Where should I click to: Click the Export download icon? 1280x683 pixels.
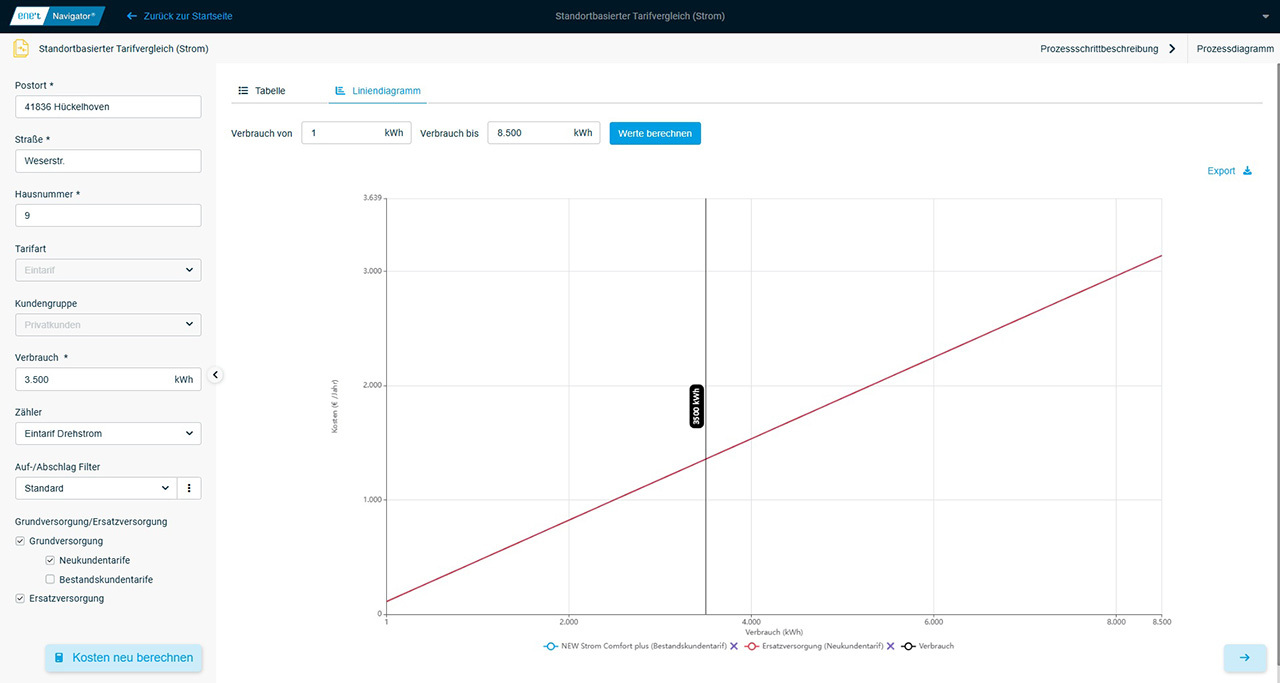point(1247,171)
